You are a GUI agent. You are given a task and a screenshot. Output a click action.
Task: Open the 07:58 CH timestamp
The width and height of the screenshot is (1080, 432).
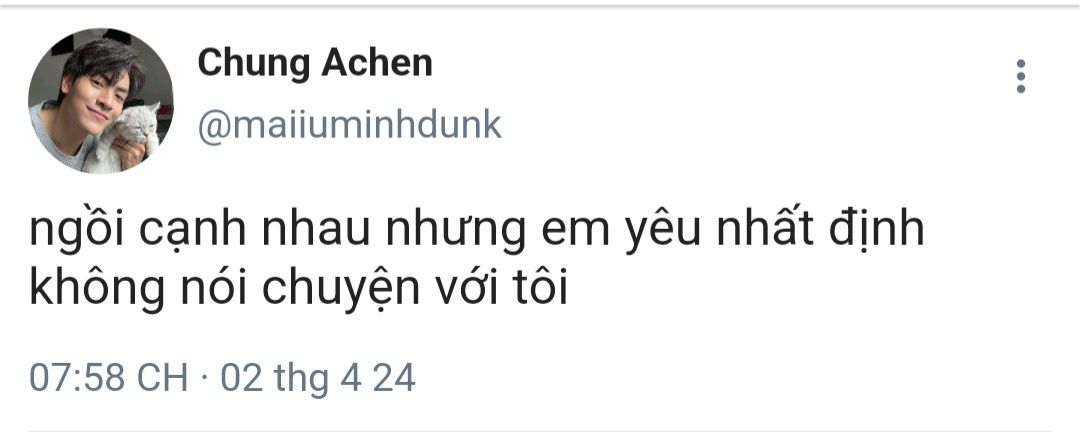click(x=108, y=378)
